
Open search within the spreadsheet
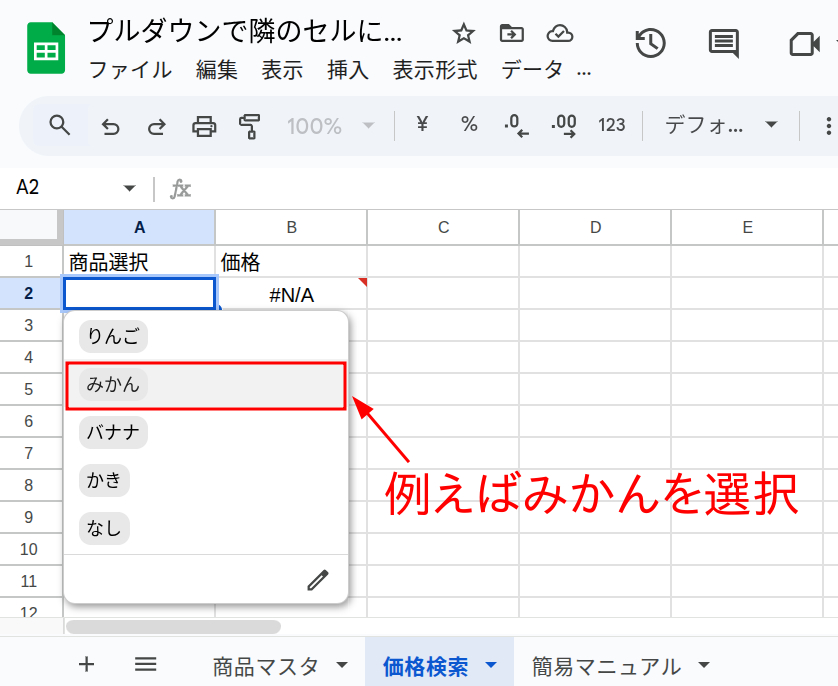click(59, 125)
